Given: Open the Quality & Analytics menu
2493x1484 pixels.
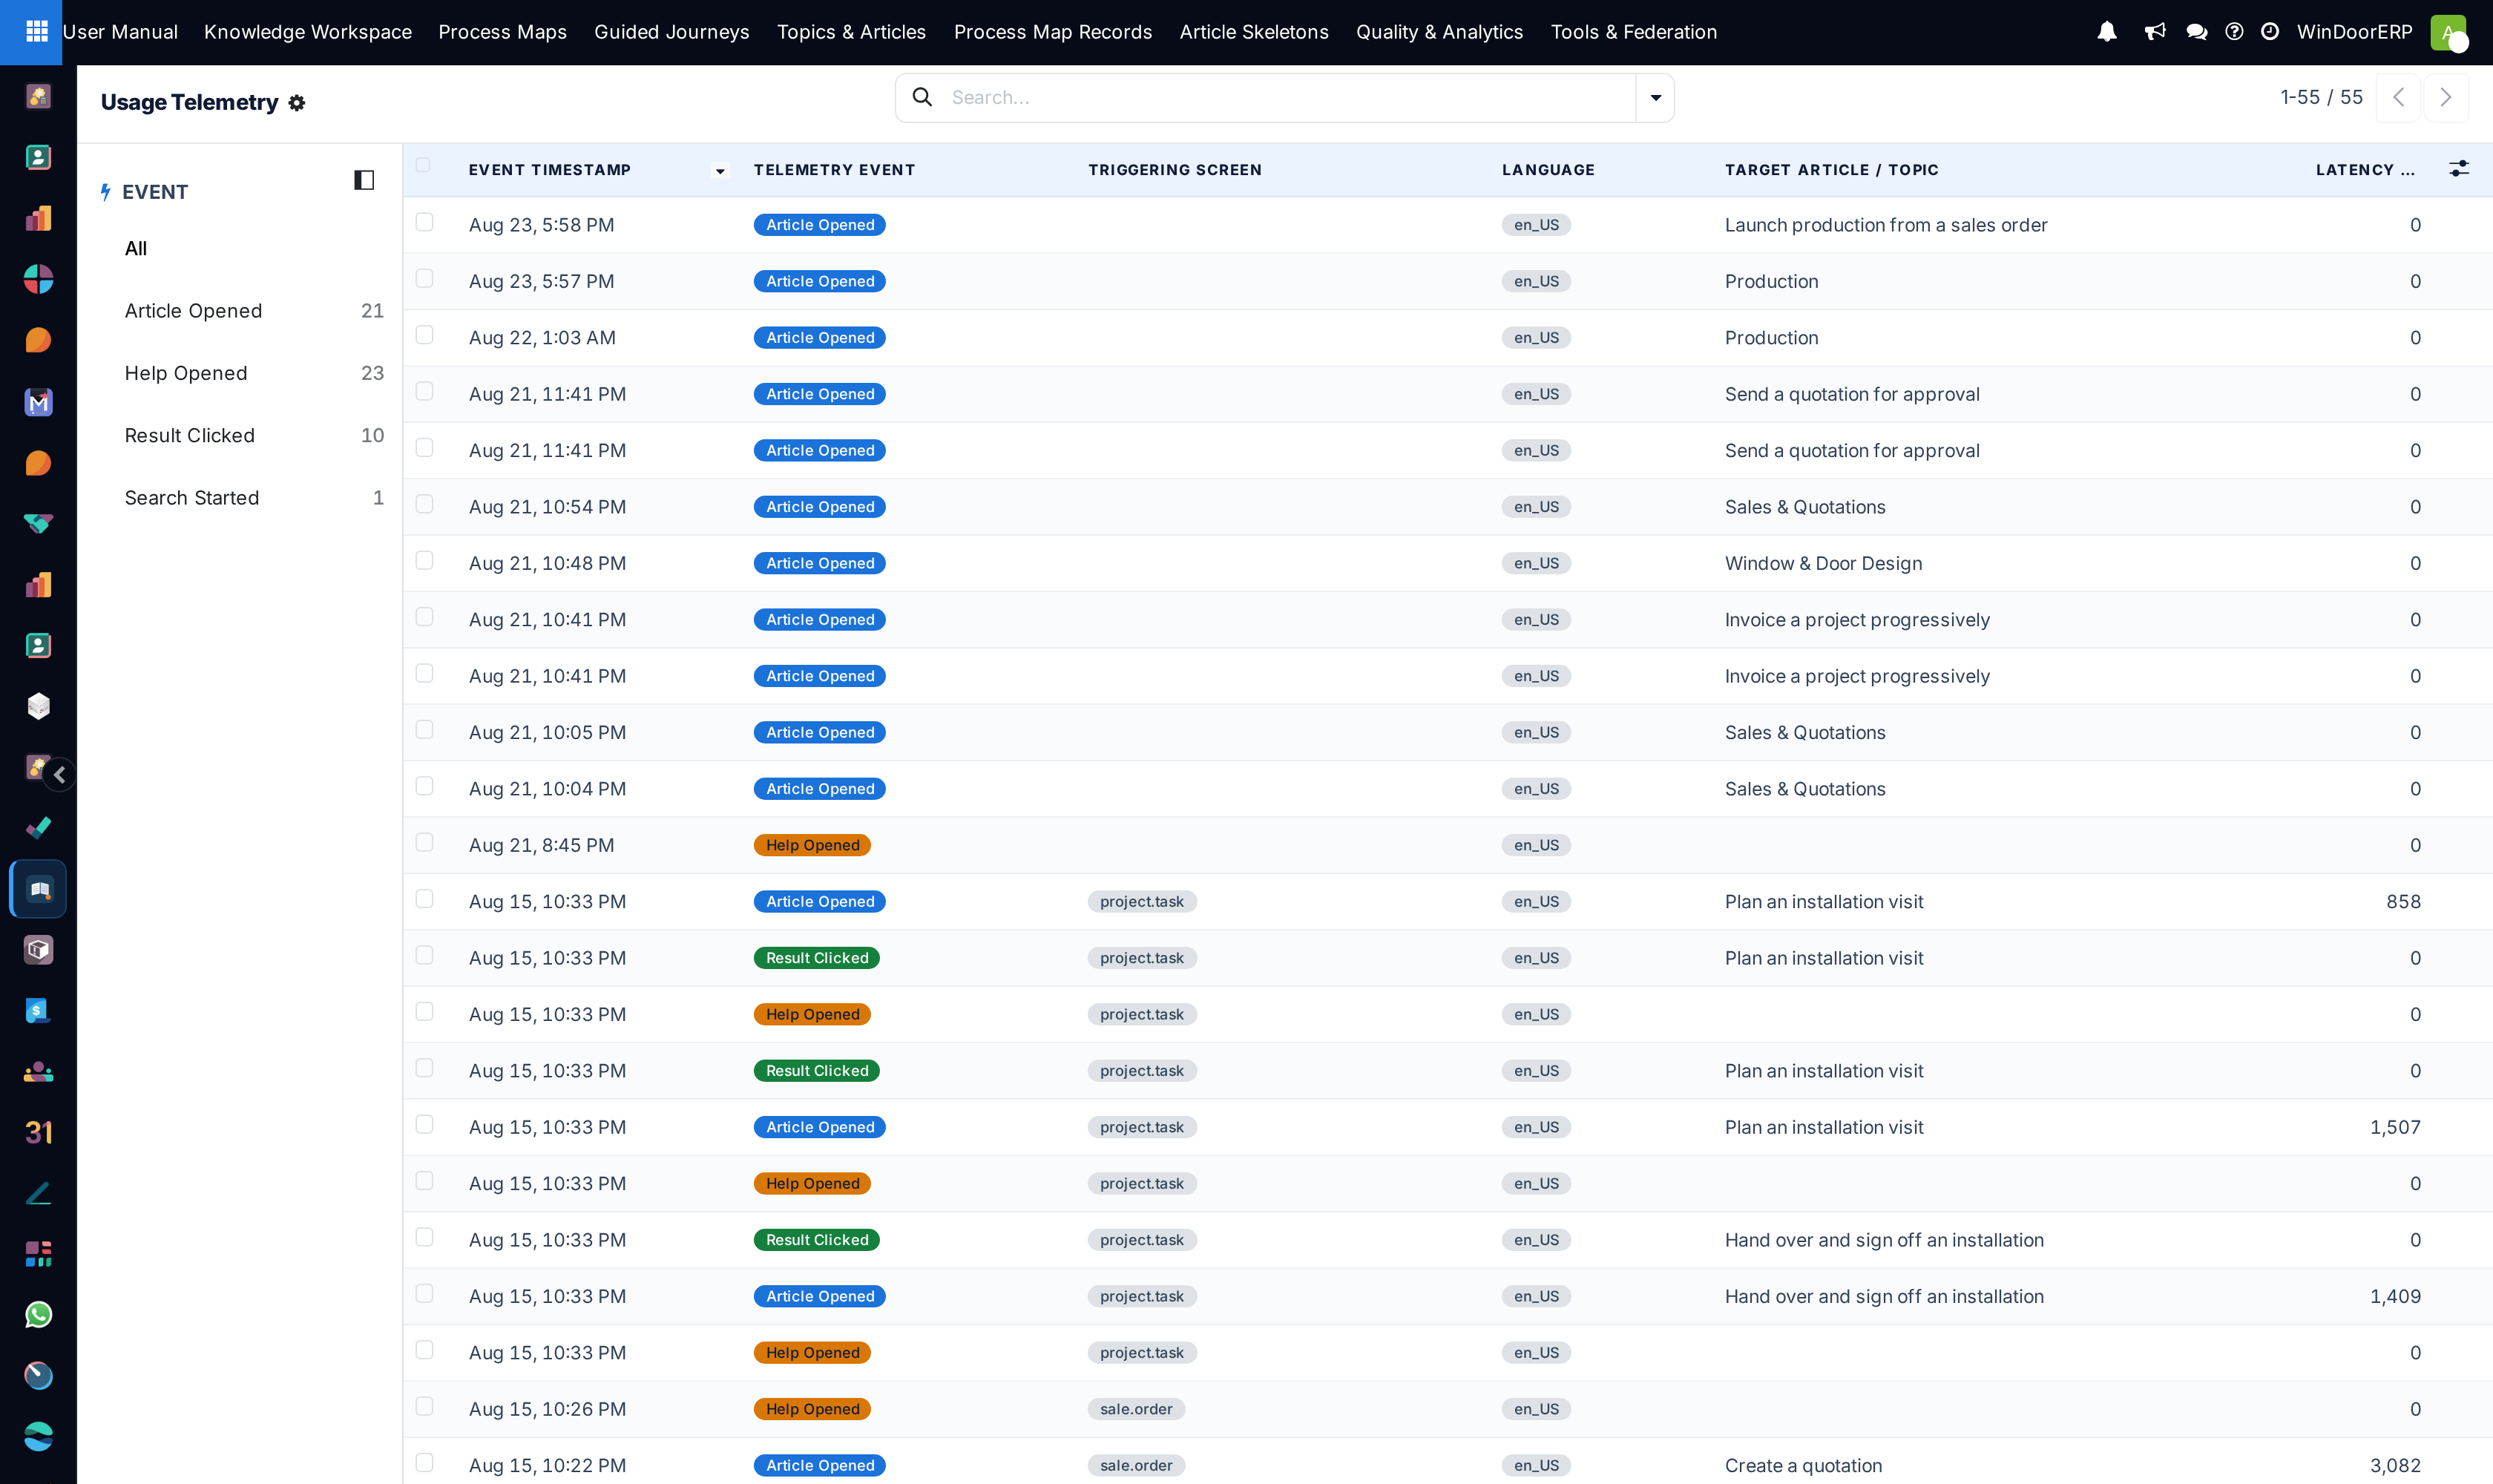Looking at the screenshot, I should click(1439, 32).
